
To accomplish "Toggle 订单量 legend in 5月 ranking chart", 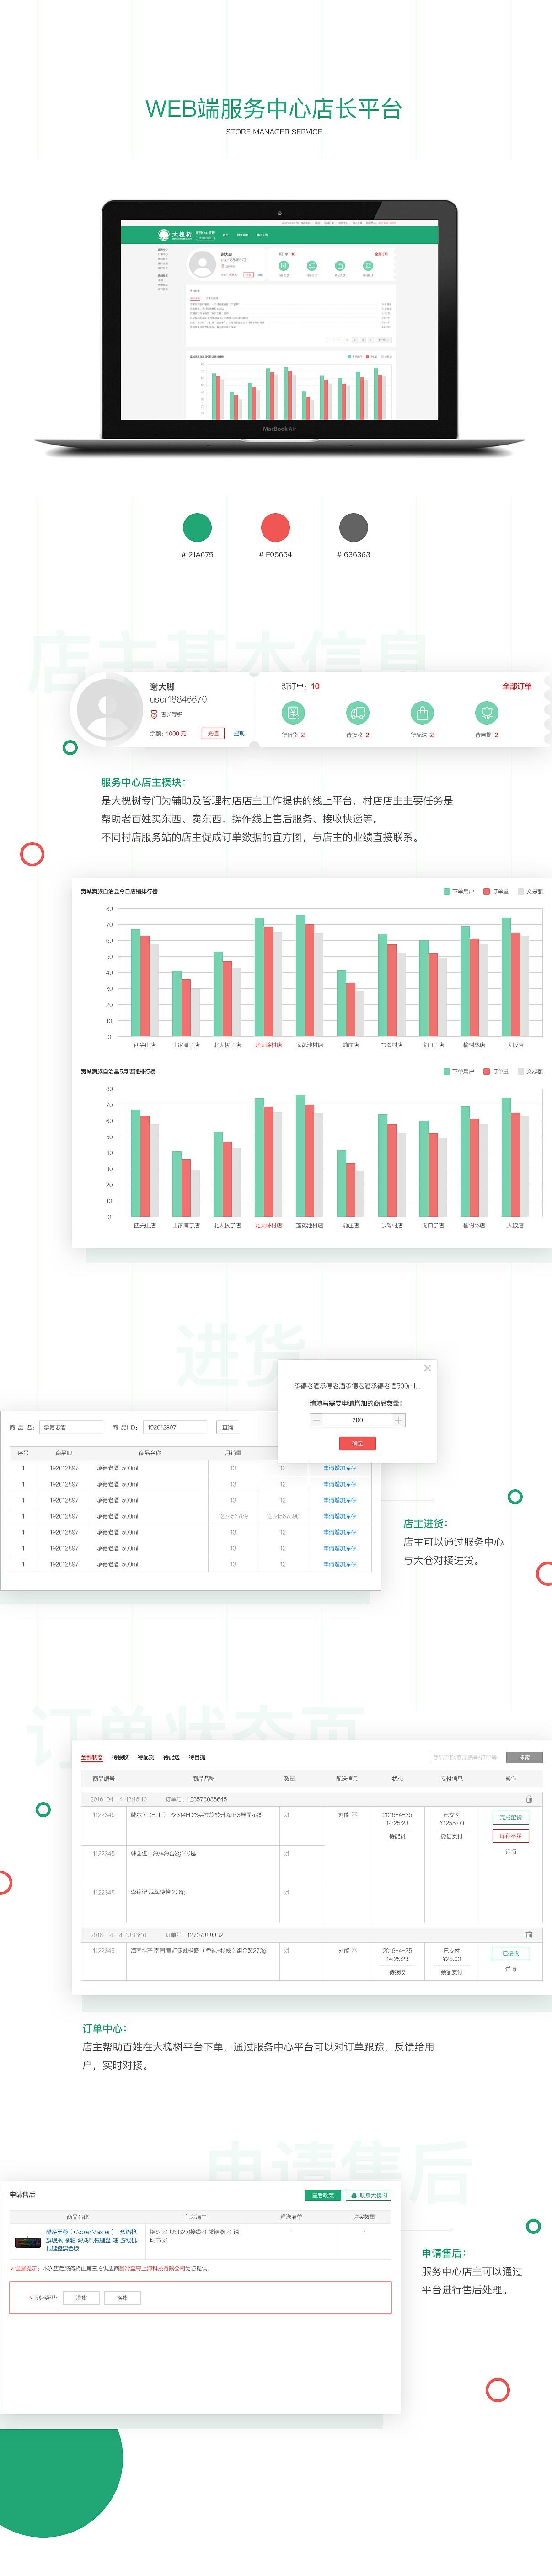I will (496, 1071).
